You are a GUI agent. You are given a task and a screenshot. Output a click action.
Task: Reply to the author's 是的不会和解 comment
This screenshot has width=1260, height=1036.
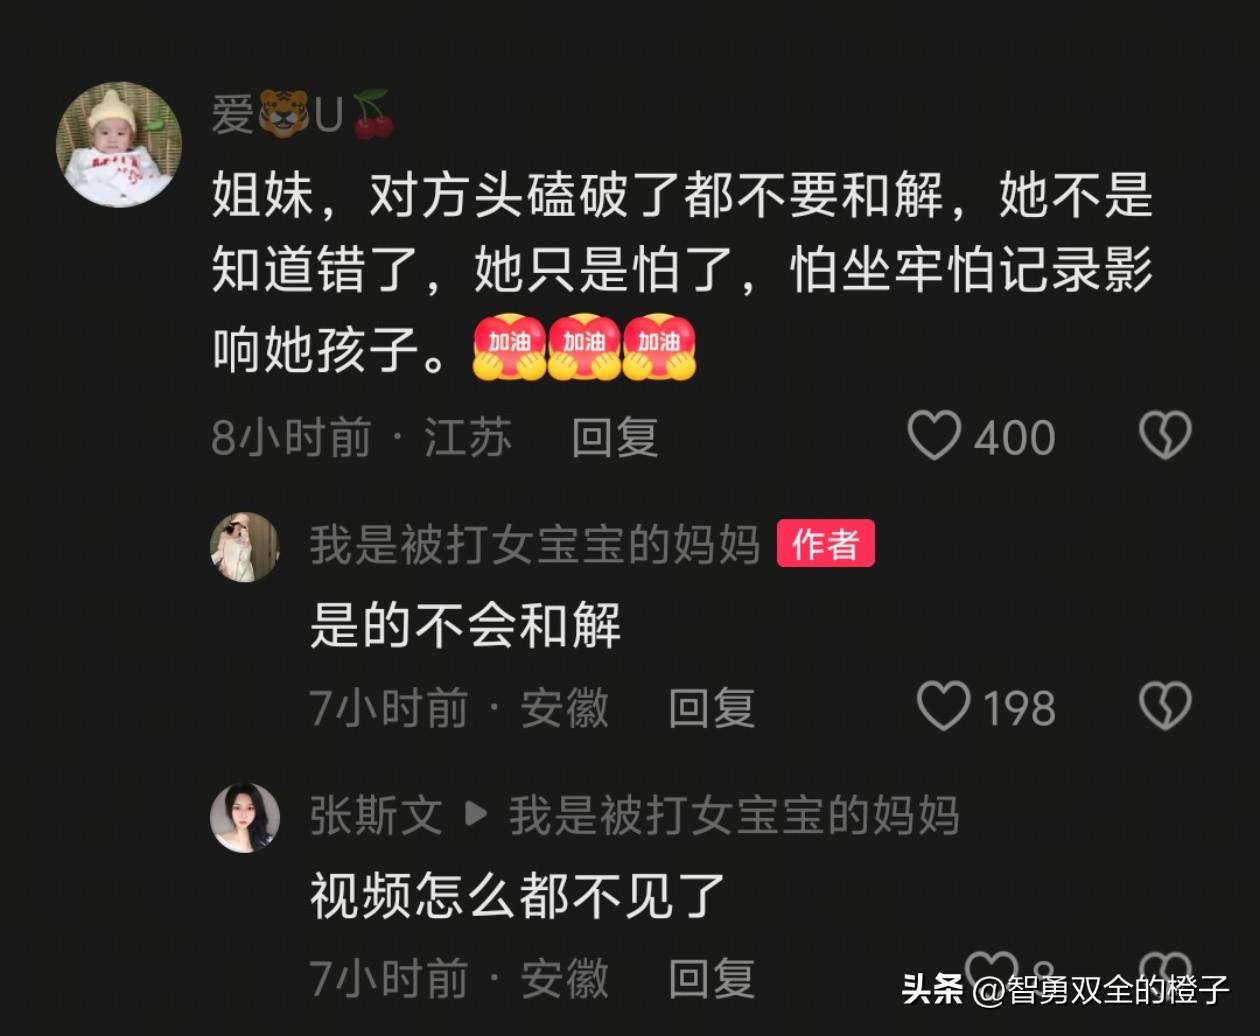(x=711, y=708)
